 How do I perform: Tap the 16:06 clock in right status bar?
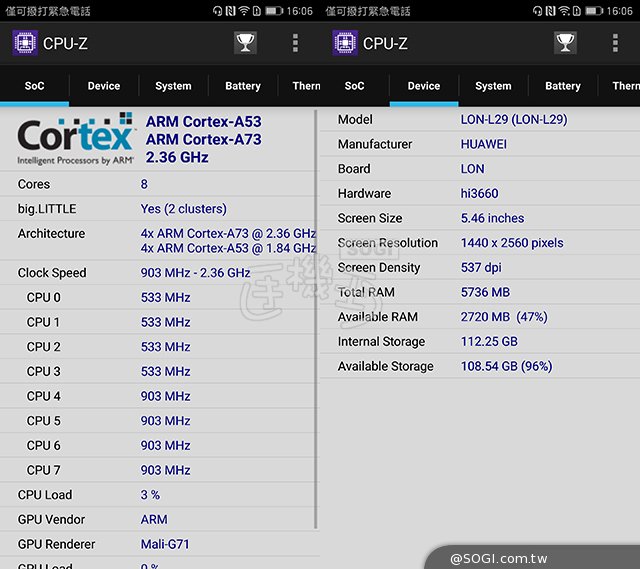[619, 11]
